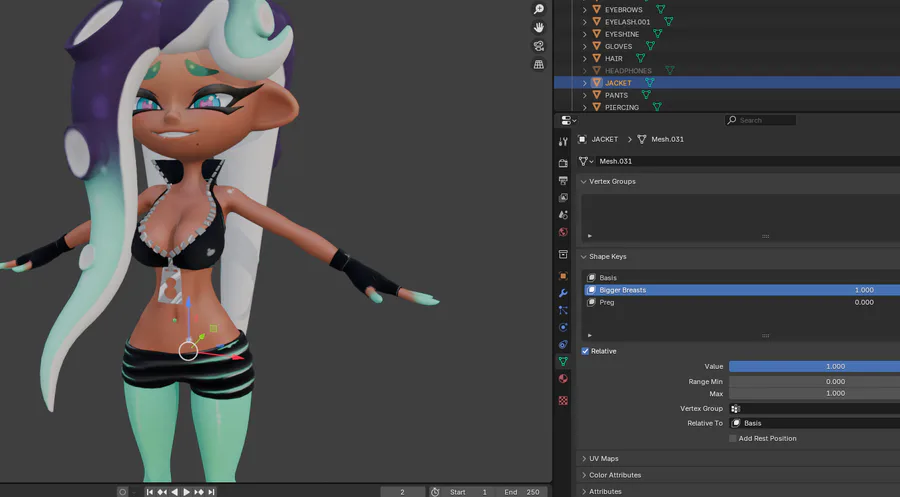Open the Object Constraints properties tab

click(x=563, y=344)
